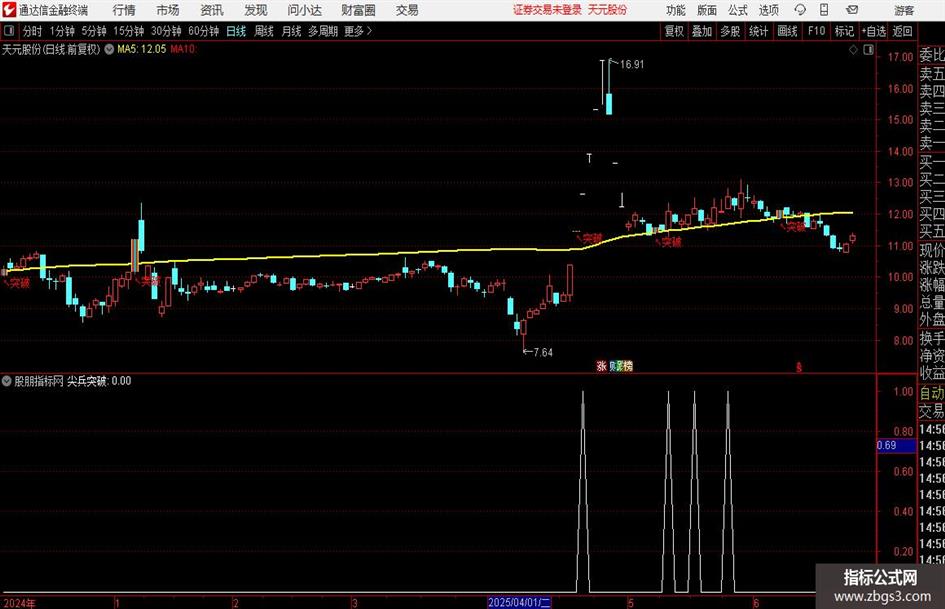Expand the round arrow next to 天元股份 title
The image size is (945, 609).
[109, 49]
